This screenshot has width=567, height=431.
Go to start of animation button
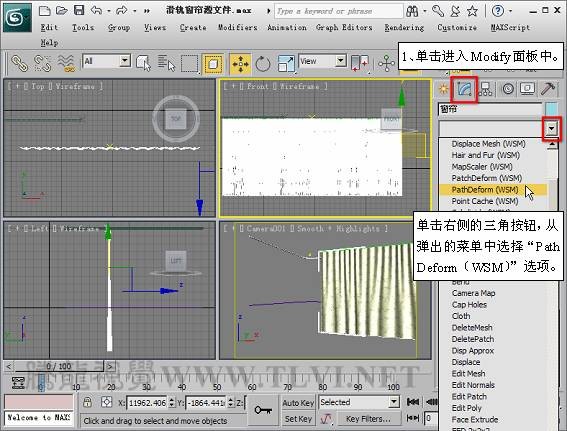coord(413,402)
